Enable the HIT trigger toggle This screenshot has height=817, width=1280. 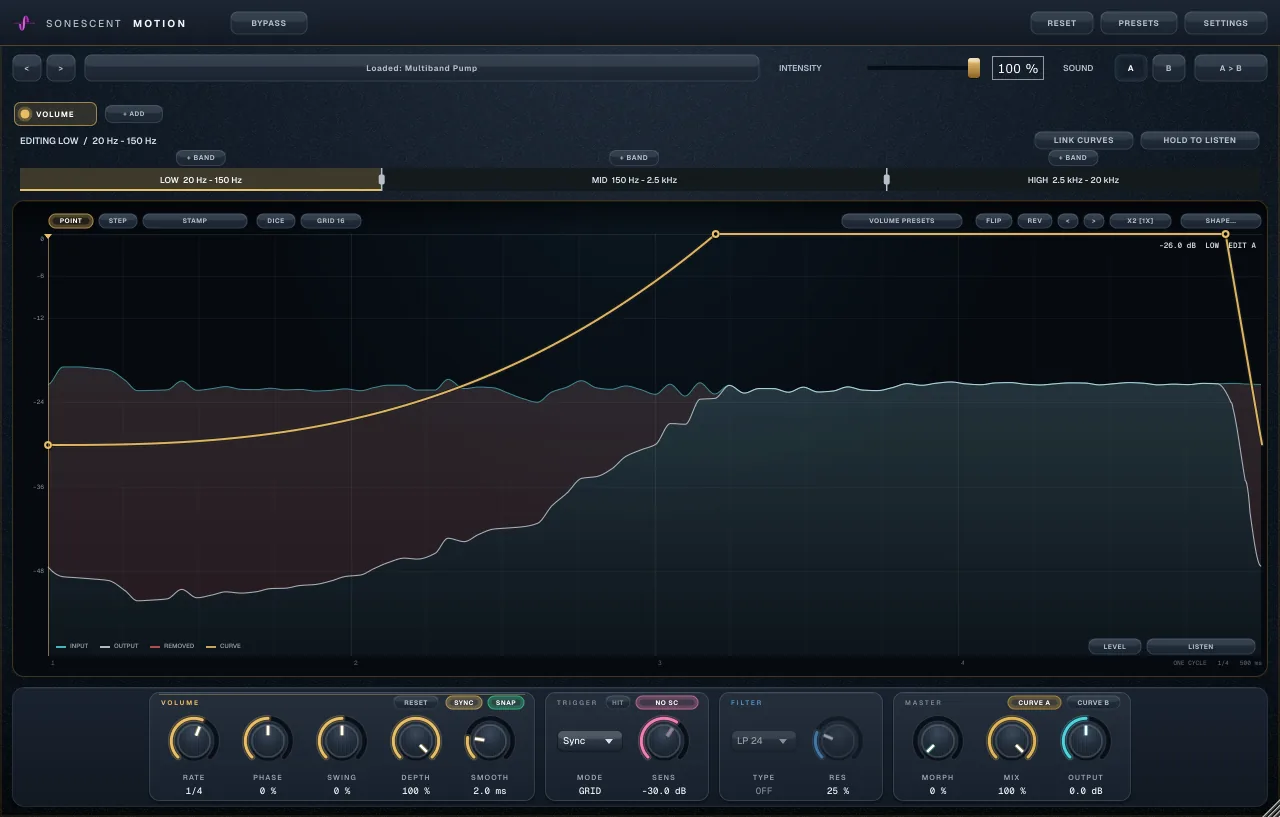[x=618, y=703]
